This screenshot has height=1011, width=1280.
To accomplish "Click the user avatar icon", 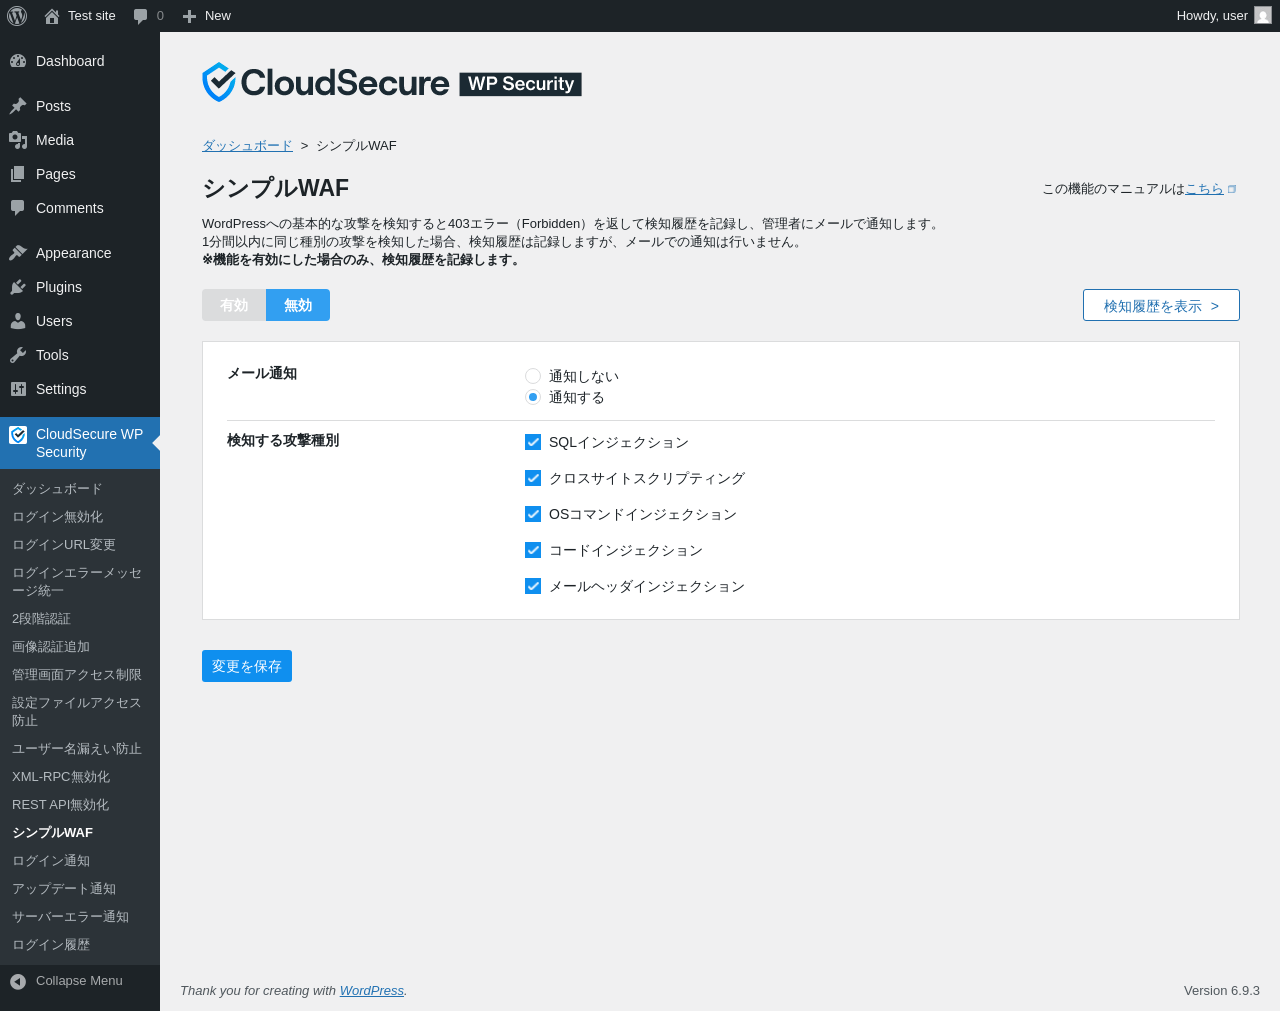I will coord(1263,15).
